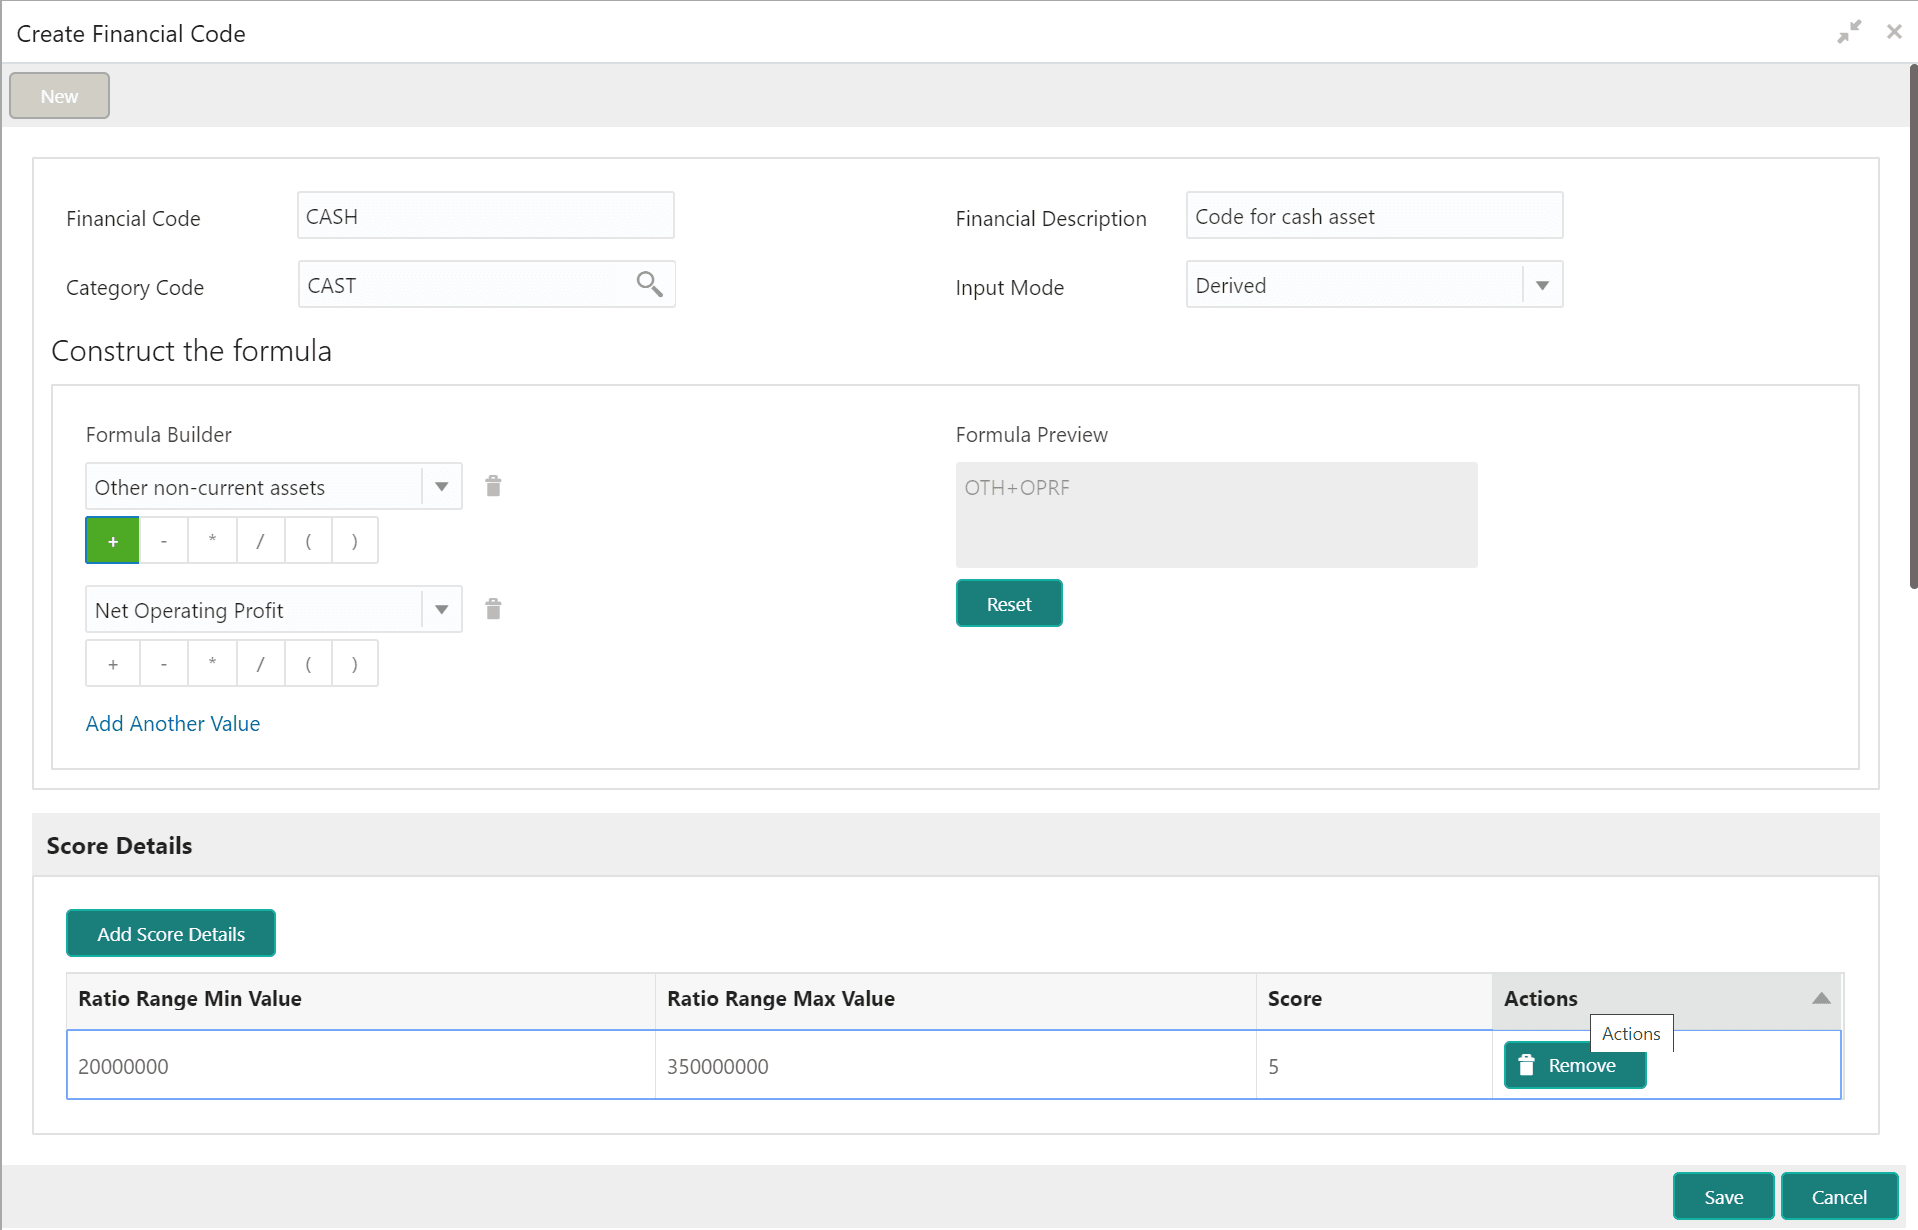Select the close parenthesis under Net Operating Profit
Viewport: 1918px width, 1230px height.
(355, 664)
